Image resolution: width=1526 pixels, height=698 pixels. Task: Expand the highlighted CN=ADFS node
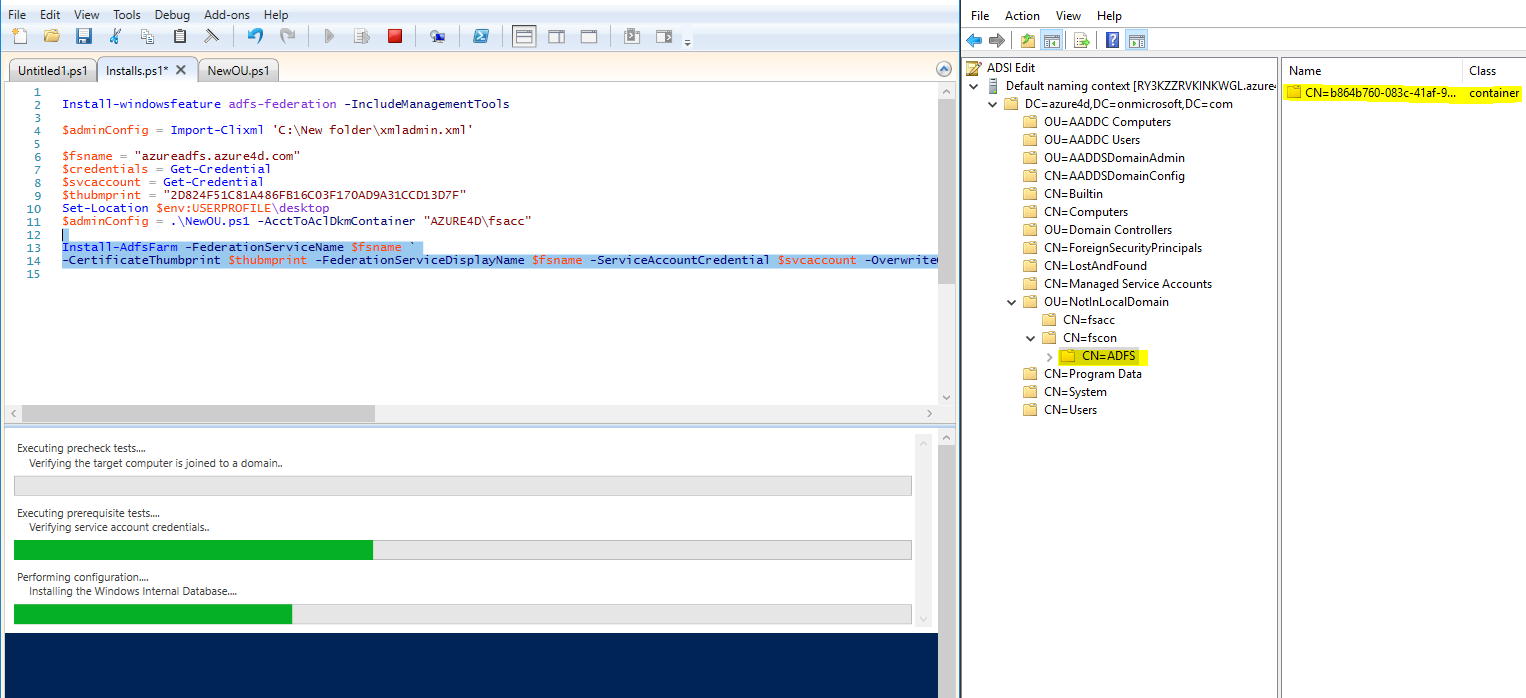coord(1048,356)
